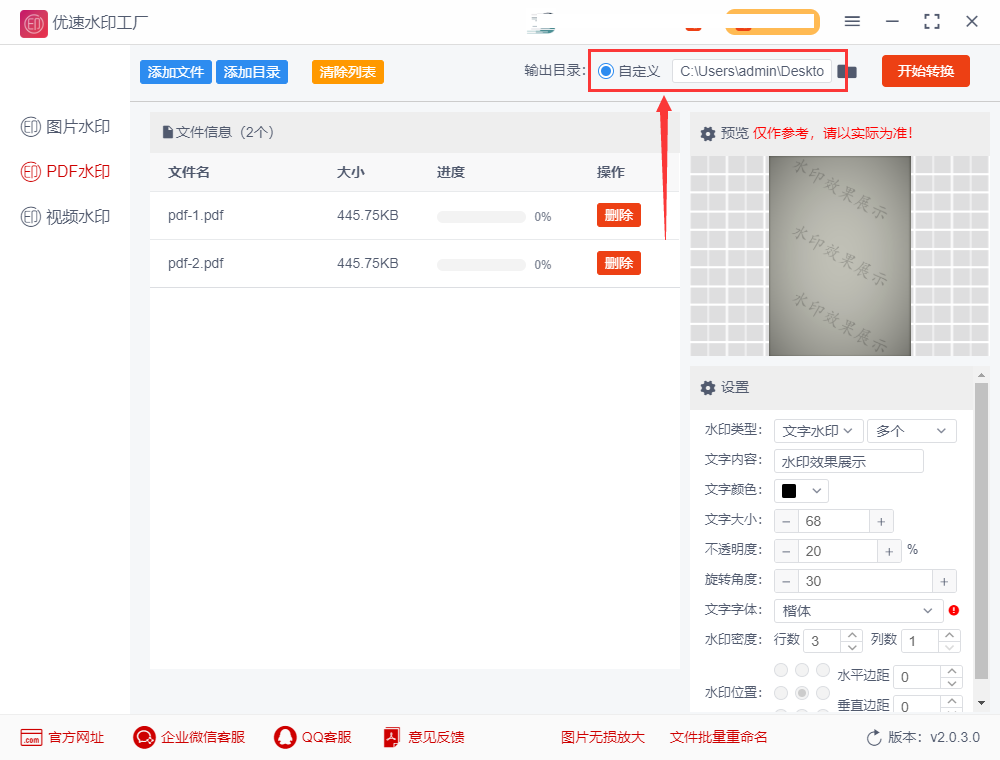The image size is (1000, 760).
Task: Click the QQ客服 penguin icon
Action: click(x=285, y=738)
